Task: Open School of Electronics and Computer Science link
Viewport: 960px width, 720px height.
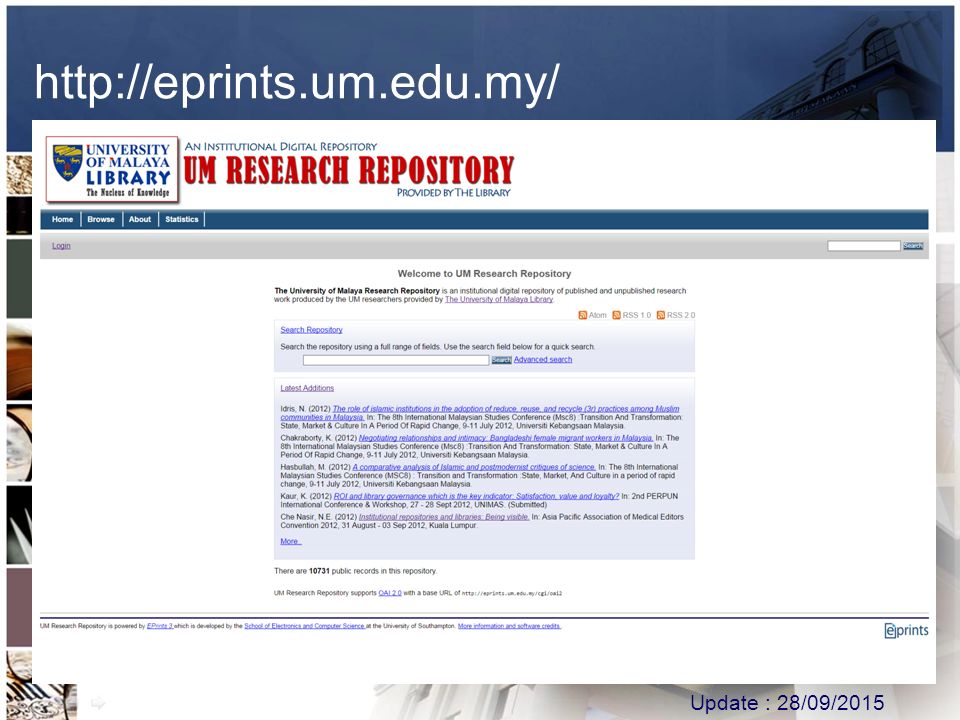Action: point(304,626)
